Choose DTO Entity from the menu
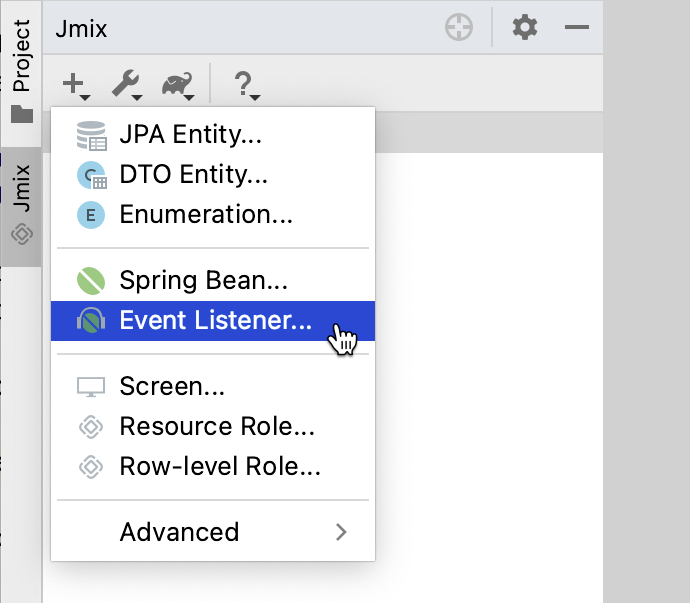Screen dimensions: 690x603 click(x=193, y=175)
